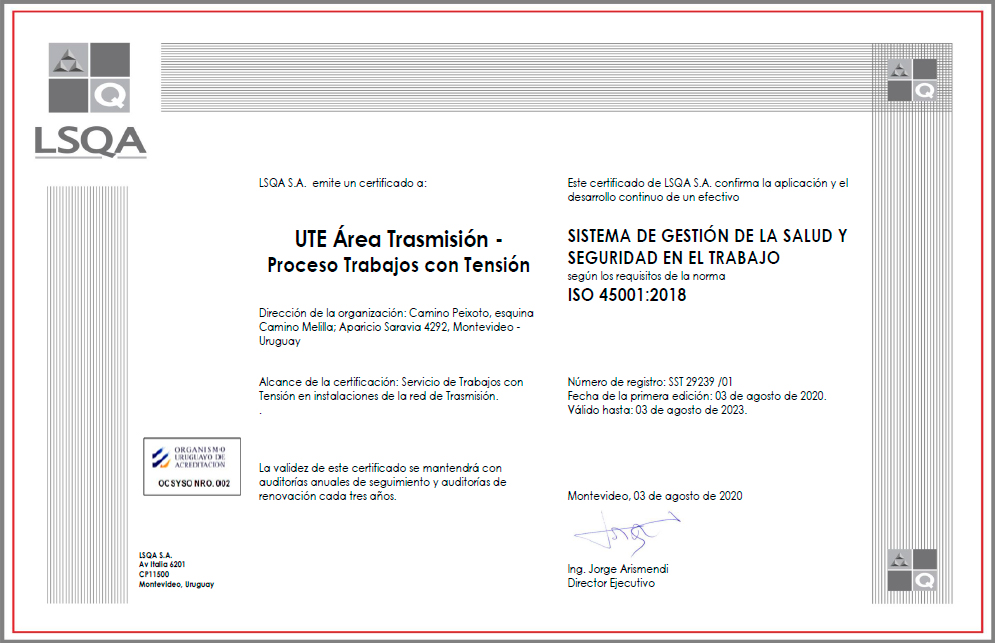The image size is (995, 643).
Task: Click the title 'UTE Área Trasmisión -'
Action: click(399, 239)
